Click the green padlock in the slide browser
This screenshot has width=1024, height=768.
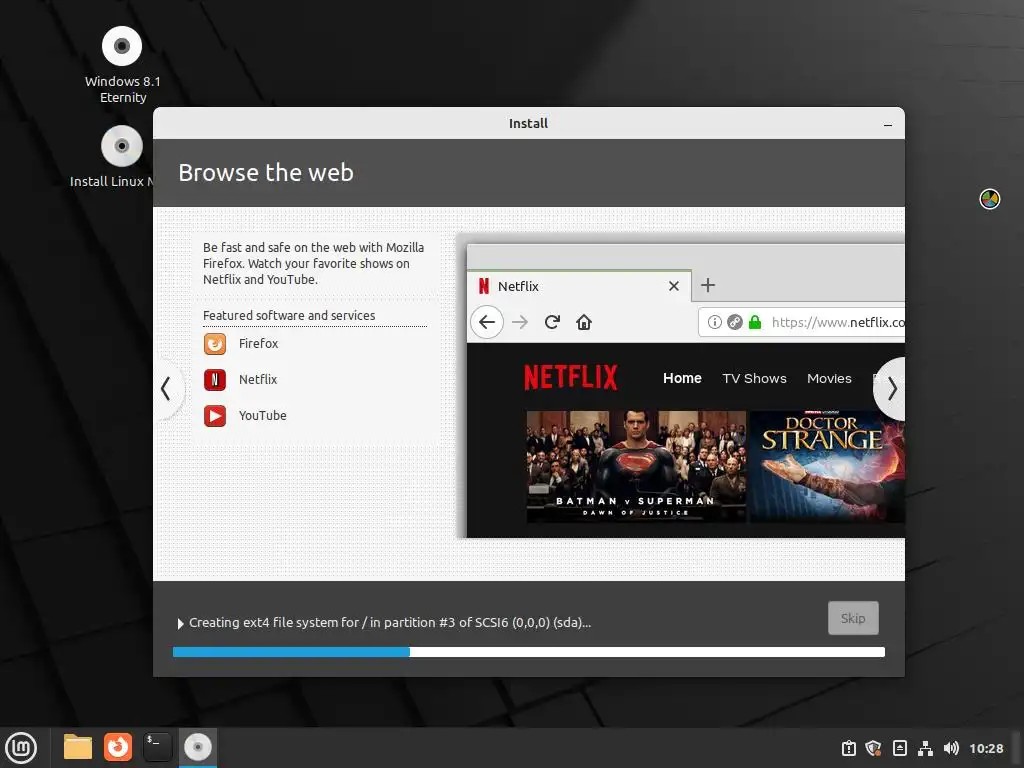point(755,322)
